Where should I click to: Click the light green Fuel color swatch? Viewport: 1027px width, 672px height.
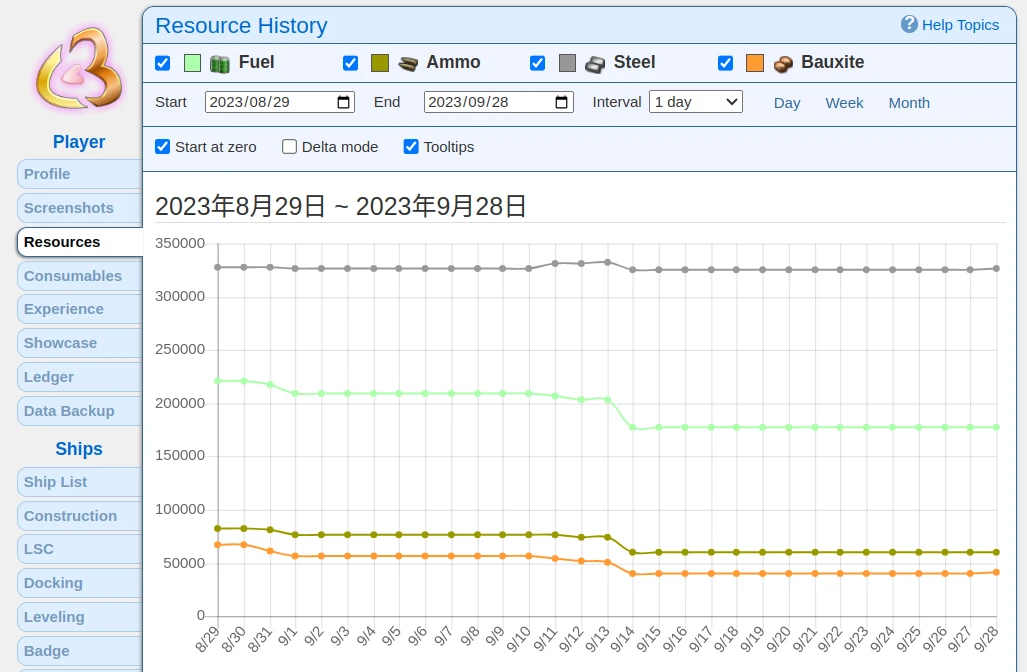(193, 63)
